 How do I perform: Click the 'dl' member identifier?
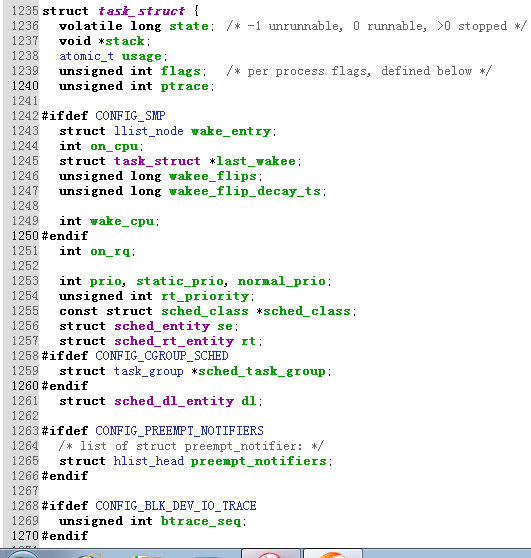248,401
